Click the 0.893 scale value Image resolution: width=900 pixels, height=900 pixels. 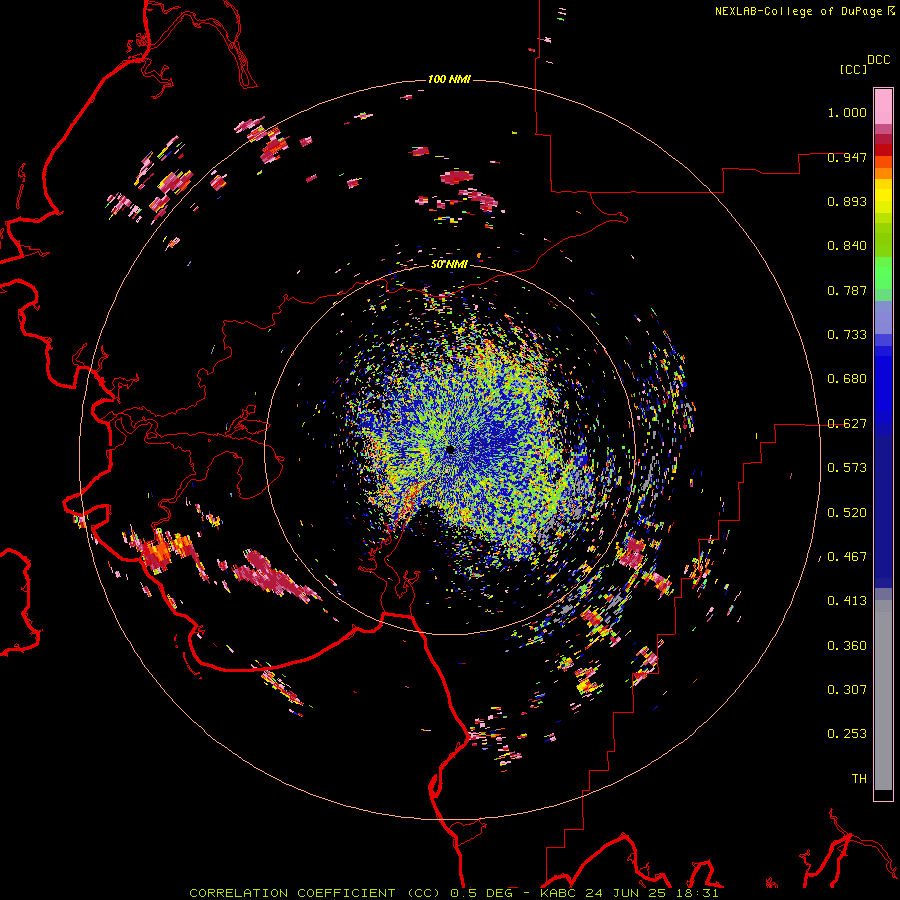pos(847,201)
